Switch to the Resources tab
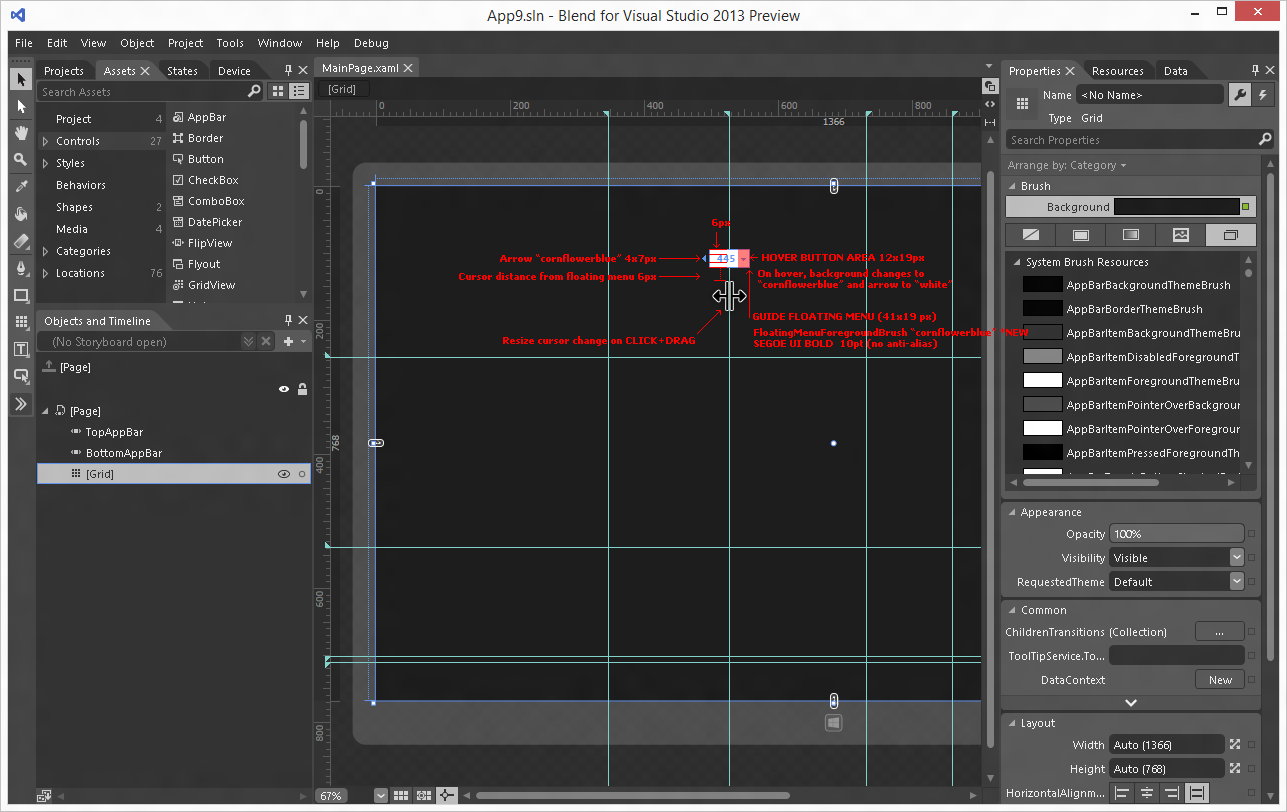Viewport: 1287px width, 812px height. point(1117,71)
